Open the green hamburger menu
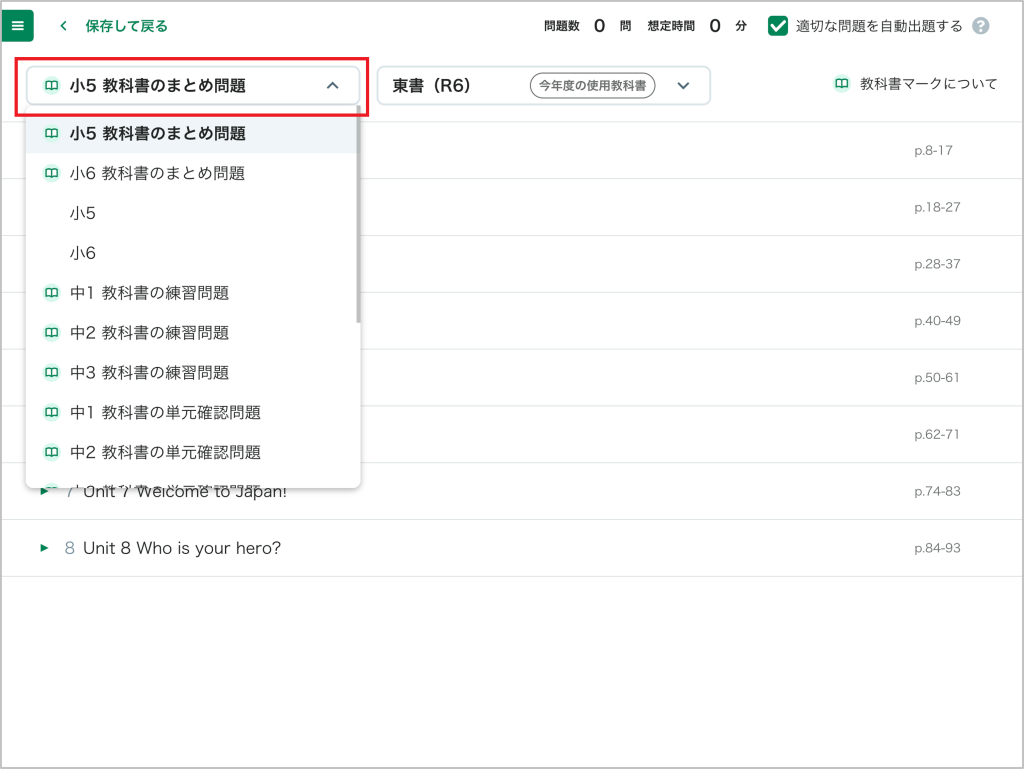Image resolution: width=1024 pixels, height=769 pixels. 18,25
